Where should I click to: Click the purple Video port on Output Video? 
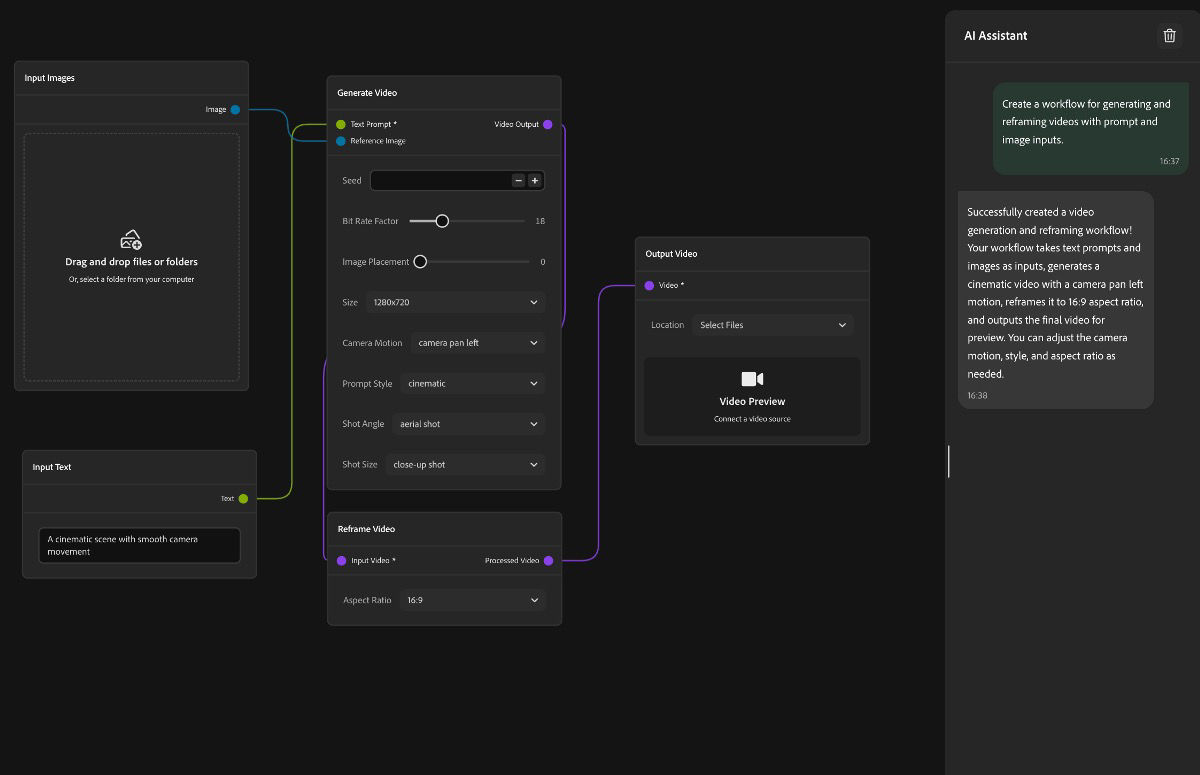pos(648,285)
